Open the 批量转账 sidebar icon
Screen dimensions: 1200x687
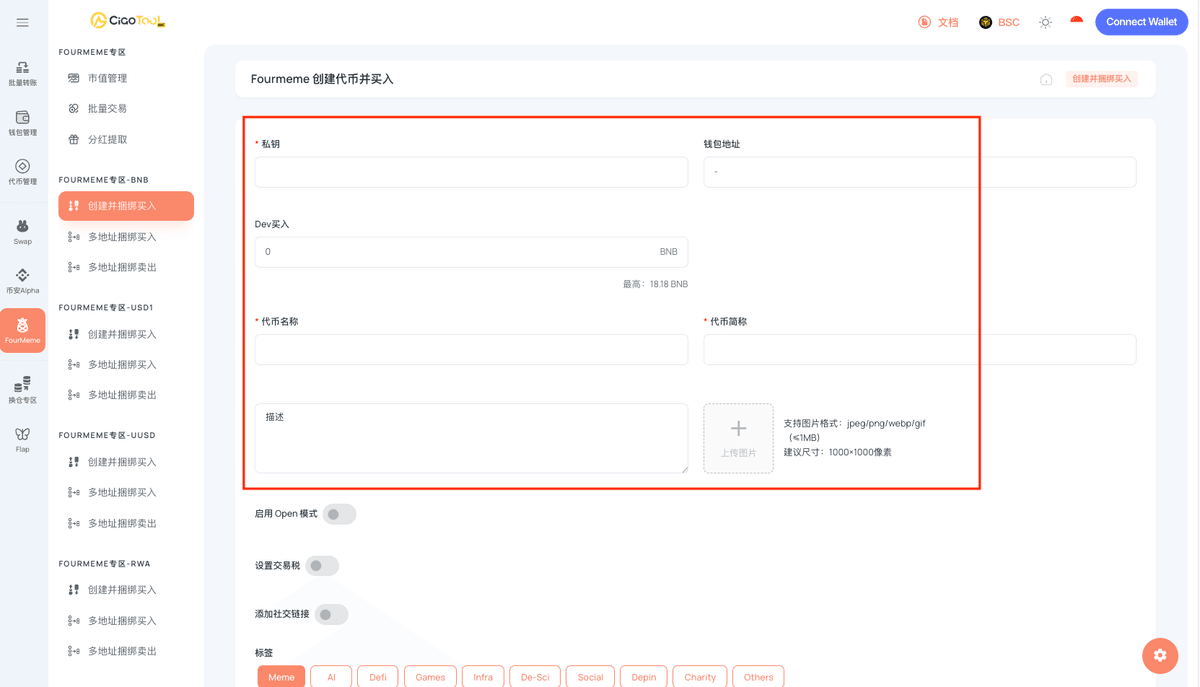22,74
